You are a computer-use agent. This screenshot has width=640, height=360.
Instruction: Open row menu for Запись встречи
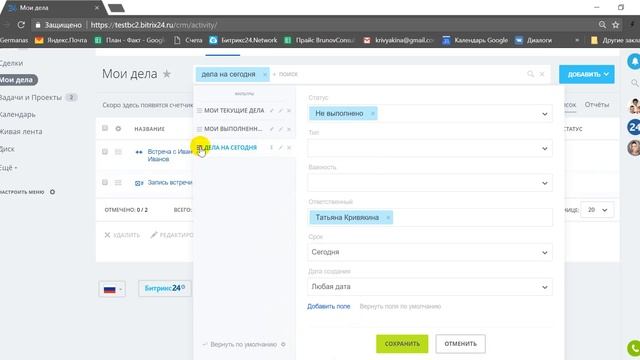pyautogui.click(x=118, y=182)
